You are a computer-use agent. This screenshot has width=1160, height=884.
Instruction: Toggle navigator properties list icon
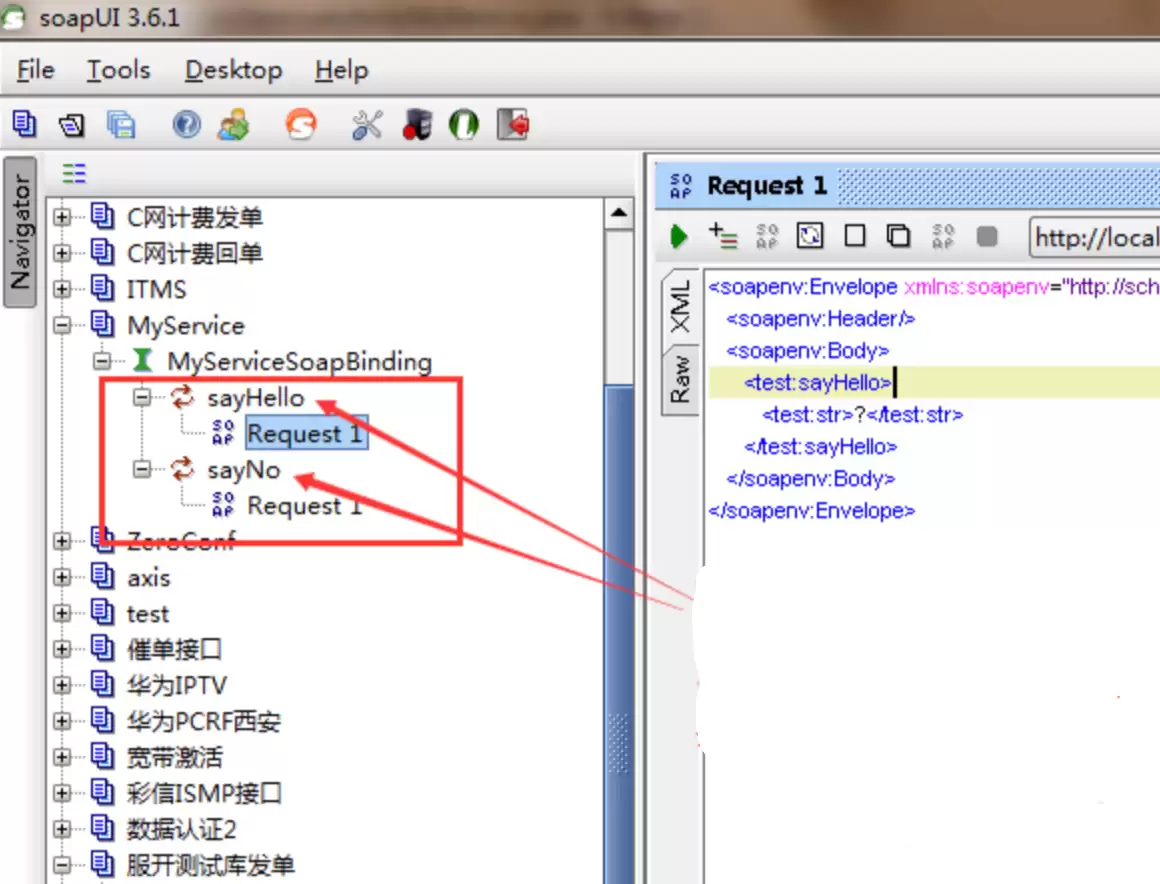(x=74, y=174)
